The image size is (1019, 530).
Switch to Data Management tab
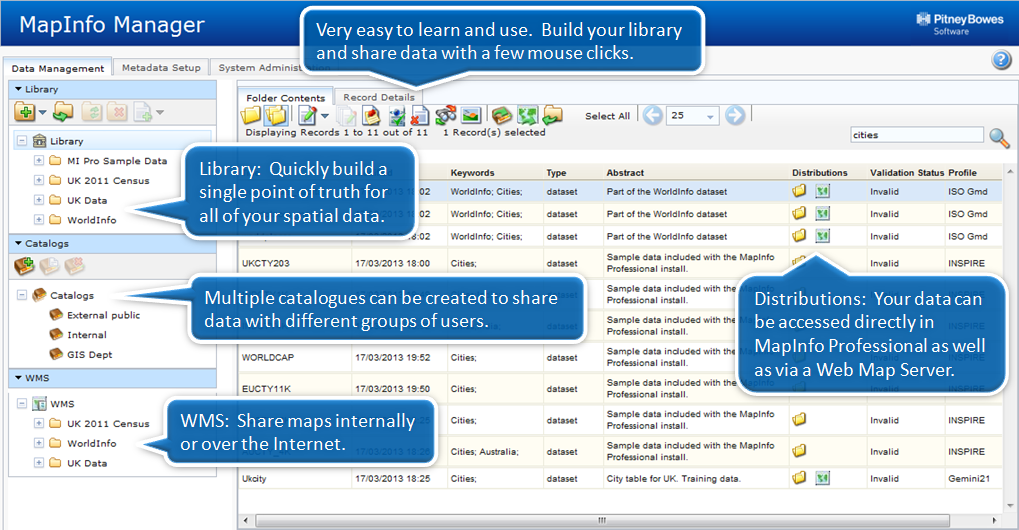pos(58,68)
